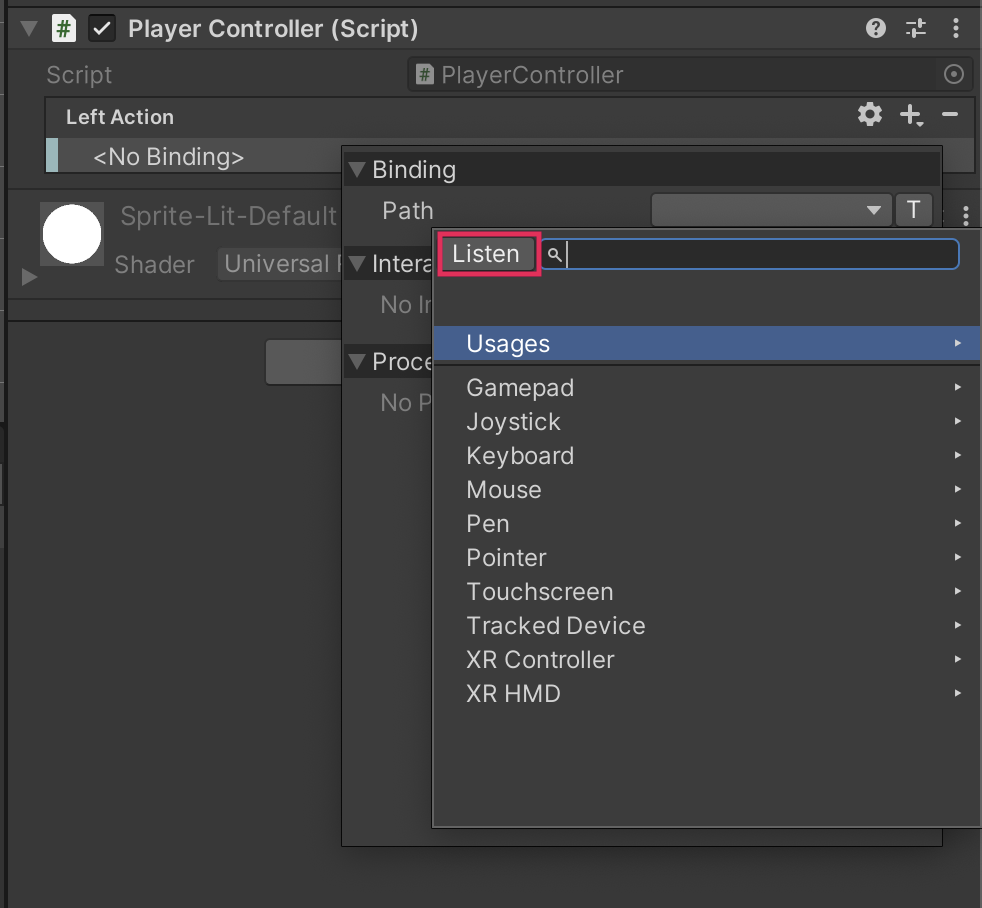Click the Listen button
The width and height of the screenshot is (982, 908).
(x=486, y=254)
